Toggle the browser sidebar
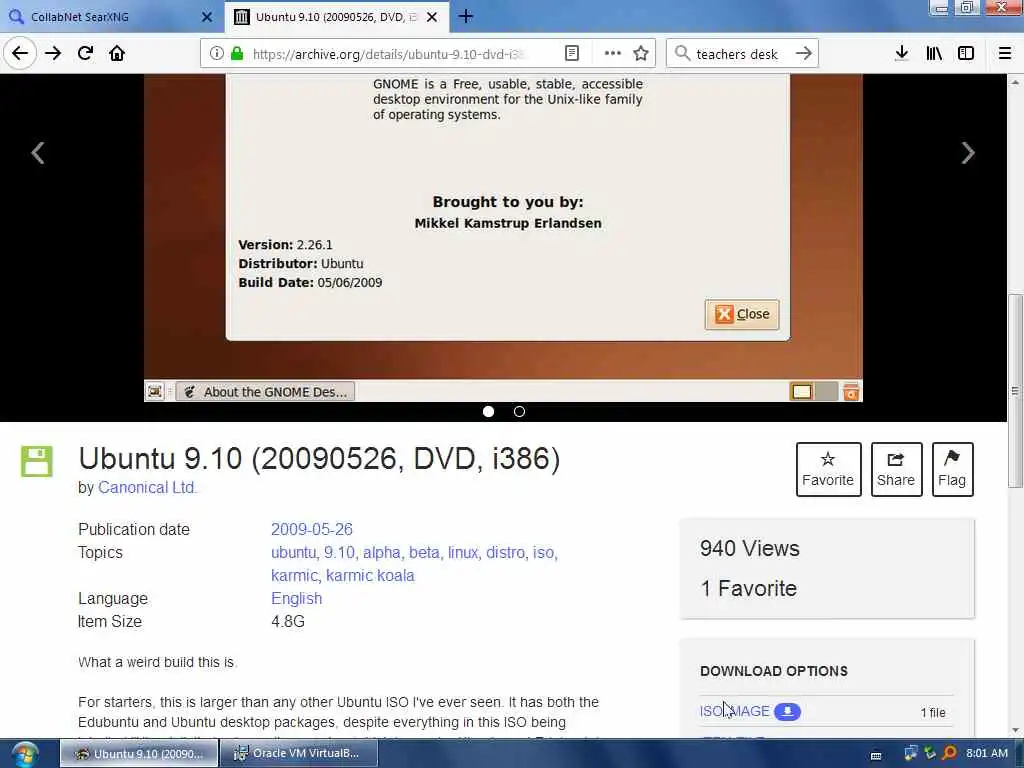The height and width of the screenshot is (768, 1024). pos(966,54)
